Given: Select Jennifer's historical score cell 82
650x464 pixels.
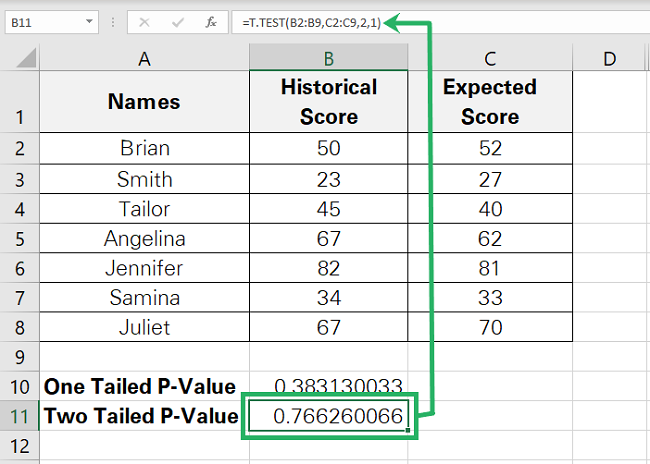Looking at the screenshot, I should [329, 268].
